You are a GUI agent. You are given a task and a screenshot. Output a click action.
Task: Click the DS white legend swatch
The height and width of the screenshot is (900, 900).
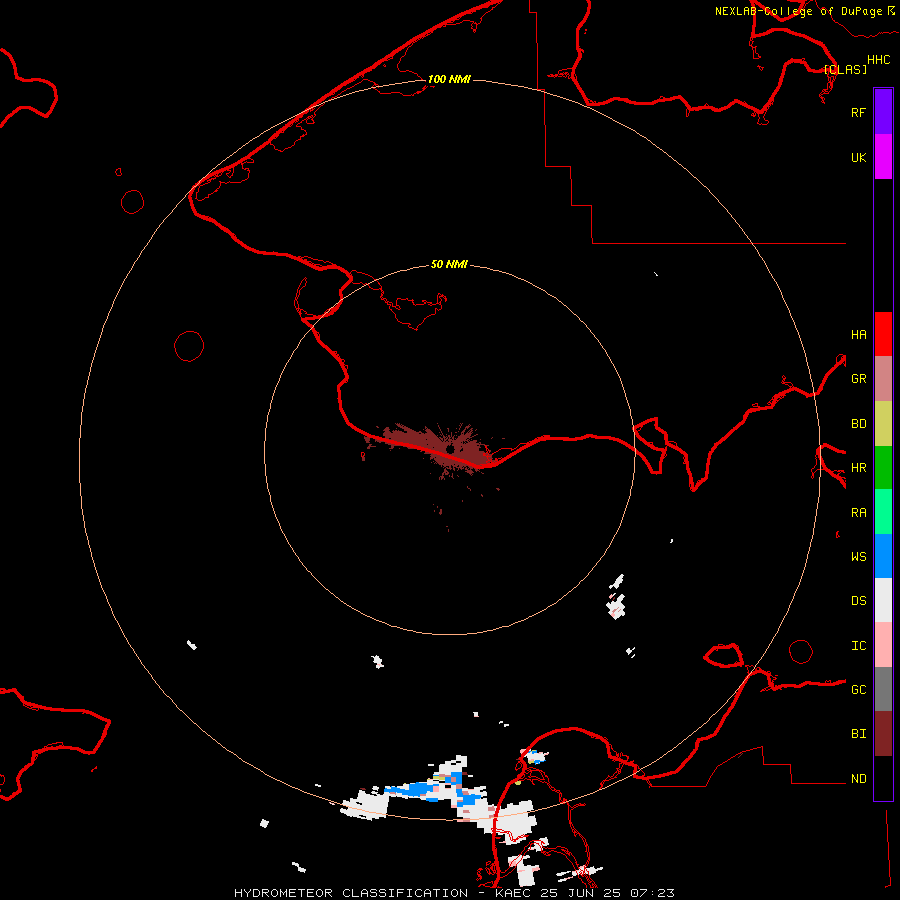883,600
